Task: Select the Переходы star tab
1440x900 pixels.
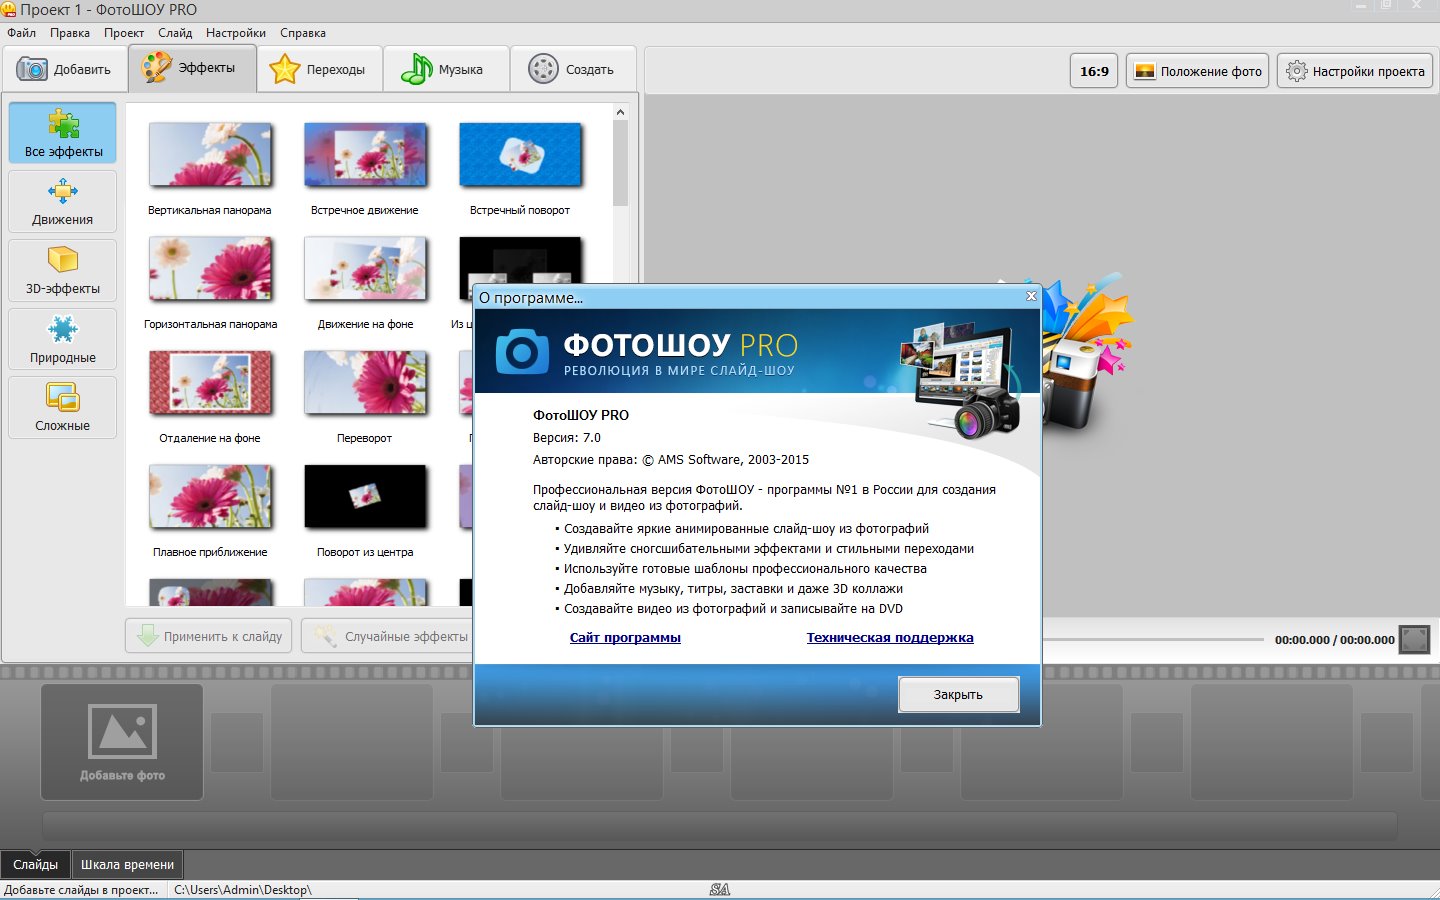Action: [x=319, y=69]
